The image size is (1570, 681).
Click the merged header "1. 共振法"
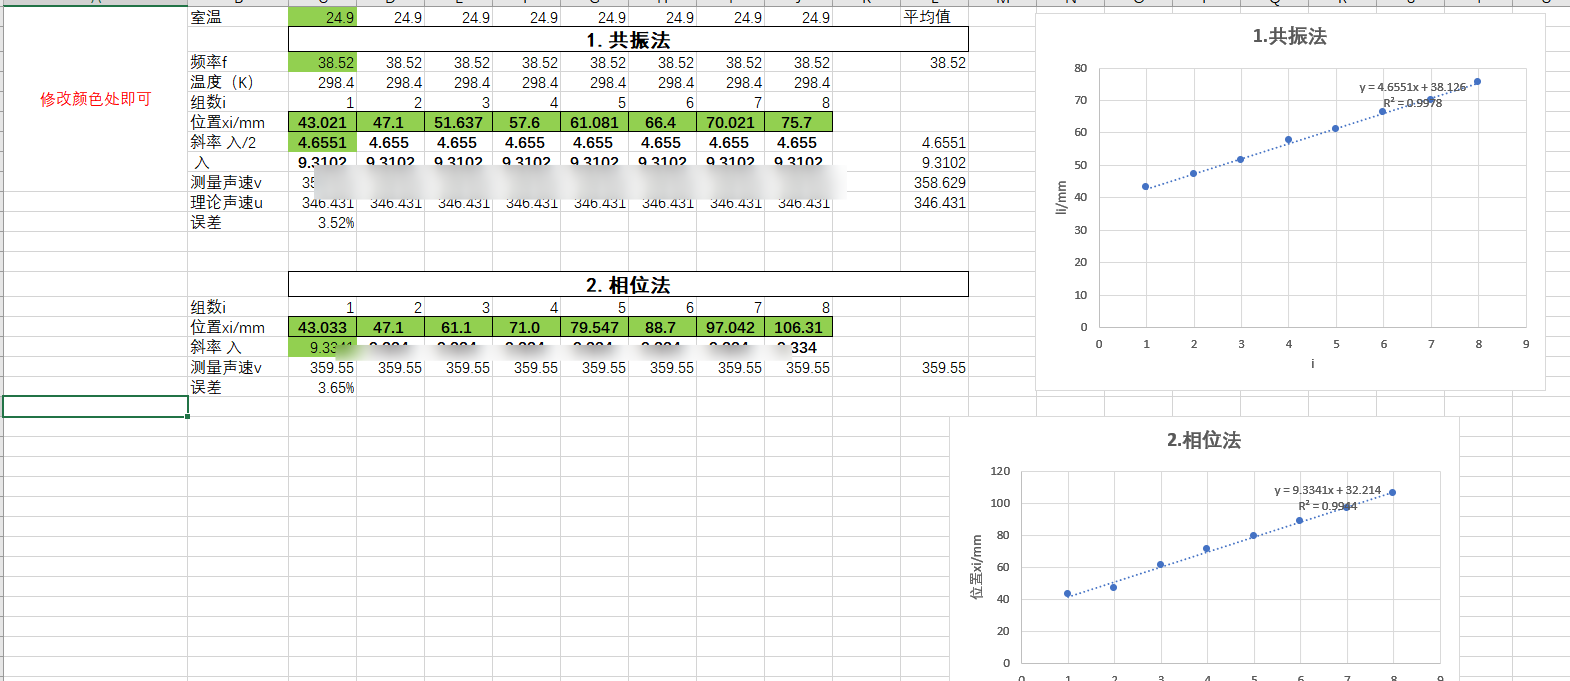pyautogui.click(x=628, y=40)
